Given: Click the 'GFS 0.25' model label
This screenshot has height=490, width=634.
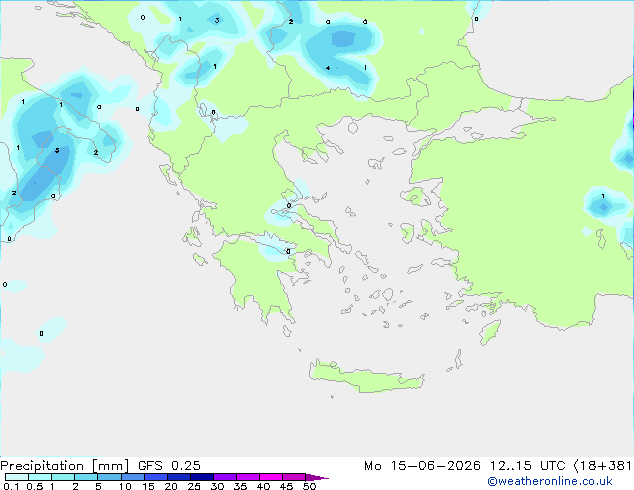Looking at the screenshot, I should click(169, 466).
